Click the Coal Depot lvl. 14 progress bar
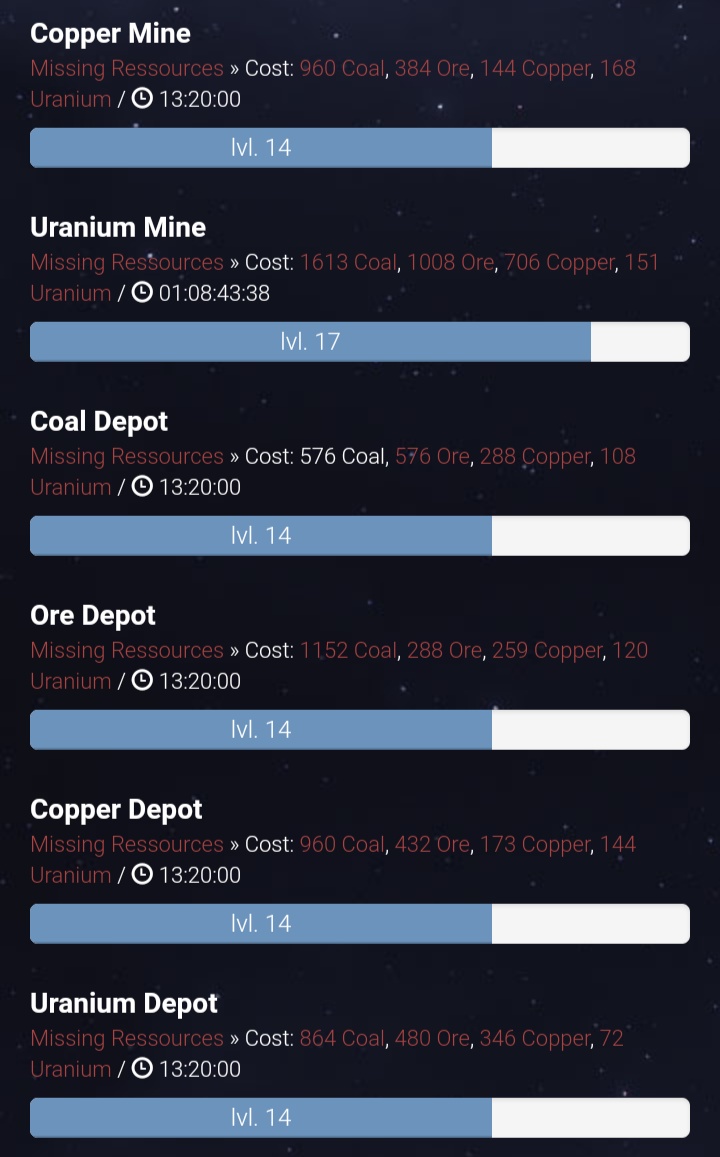Viewport: 720px width, 1157px height. point(360,536)
